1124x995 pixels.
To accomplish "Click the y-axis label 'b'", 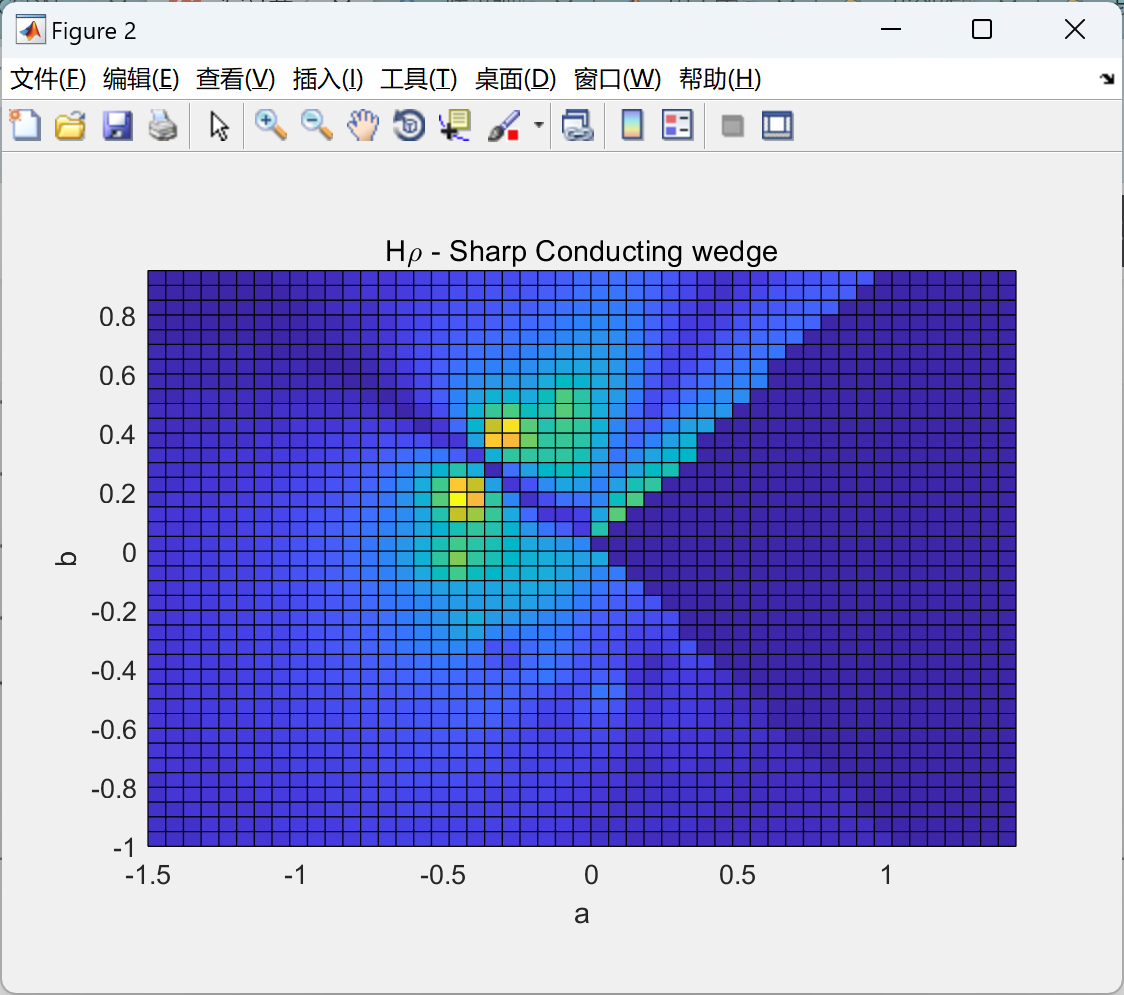I will [x=67, y=558].
